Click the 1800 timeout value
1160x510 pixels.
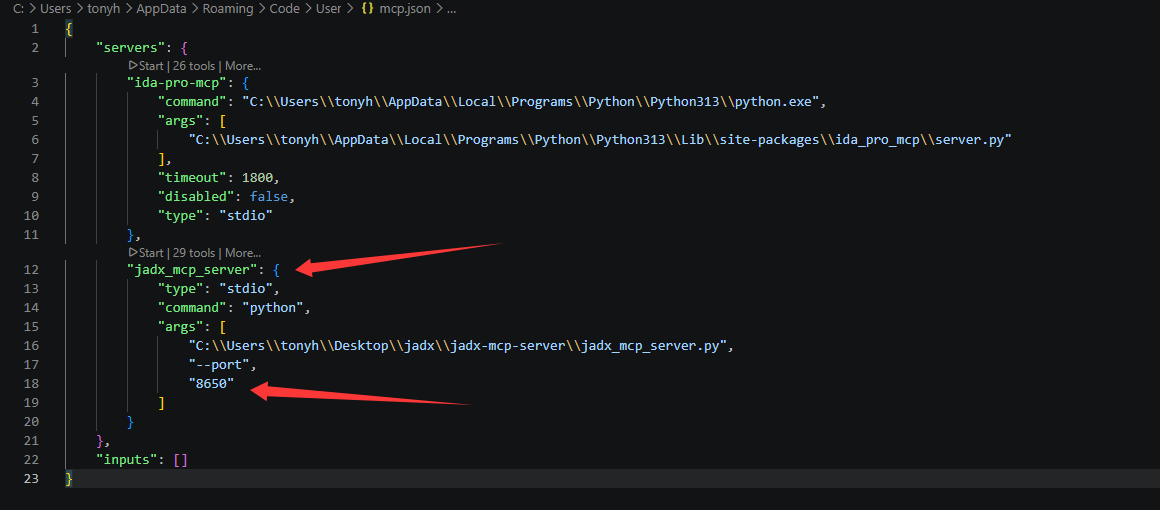coord(257,178)
